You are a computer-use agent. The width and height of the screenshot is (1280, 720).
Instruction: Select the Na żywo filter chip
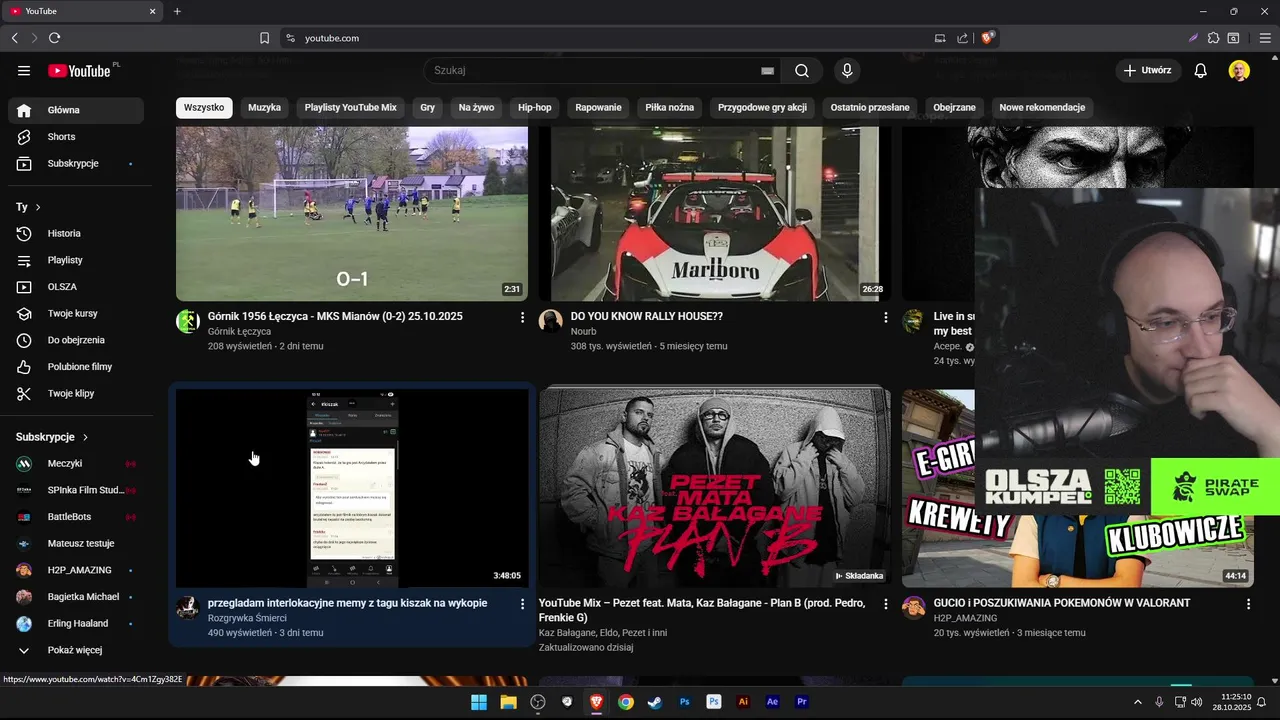(476, 107)
